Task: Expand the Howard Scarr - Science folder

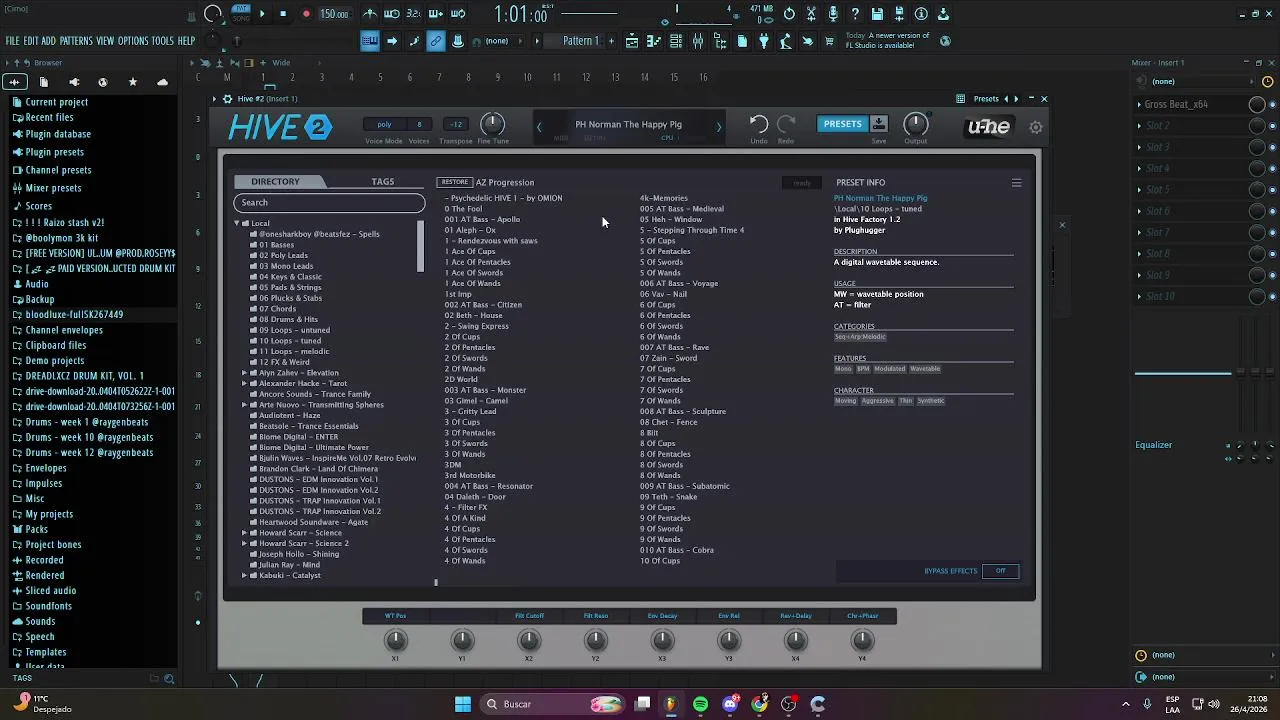Action: [x=244, y=533]
